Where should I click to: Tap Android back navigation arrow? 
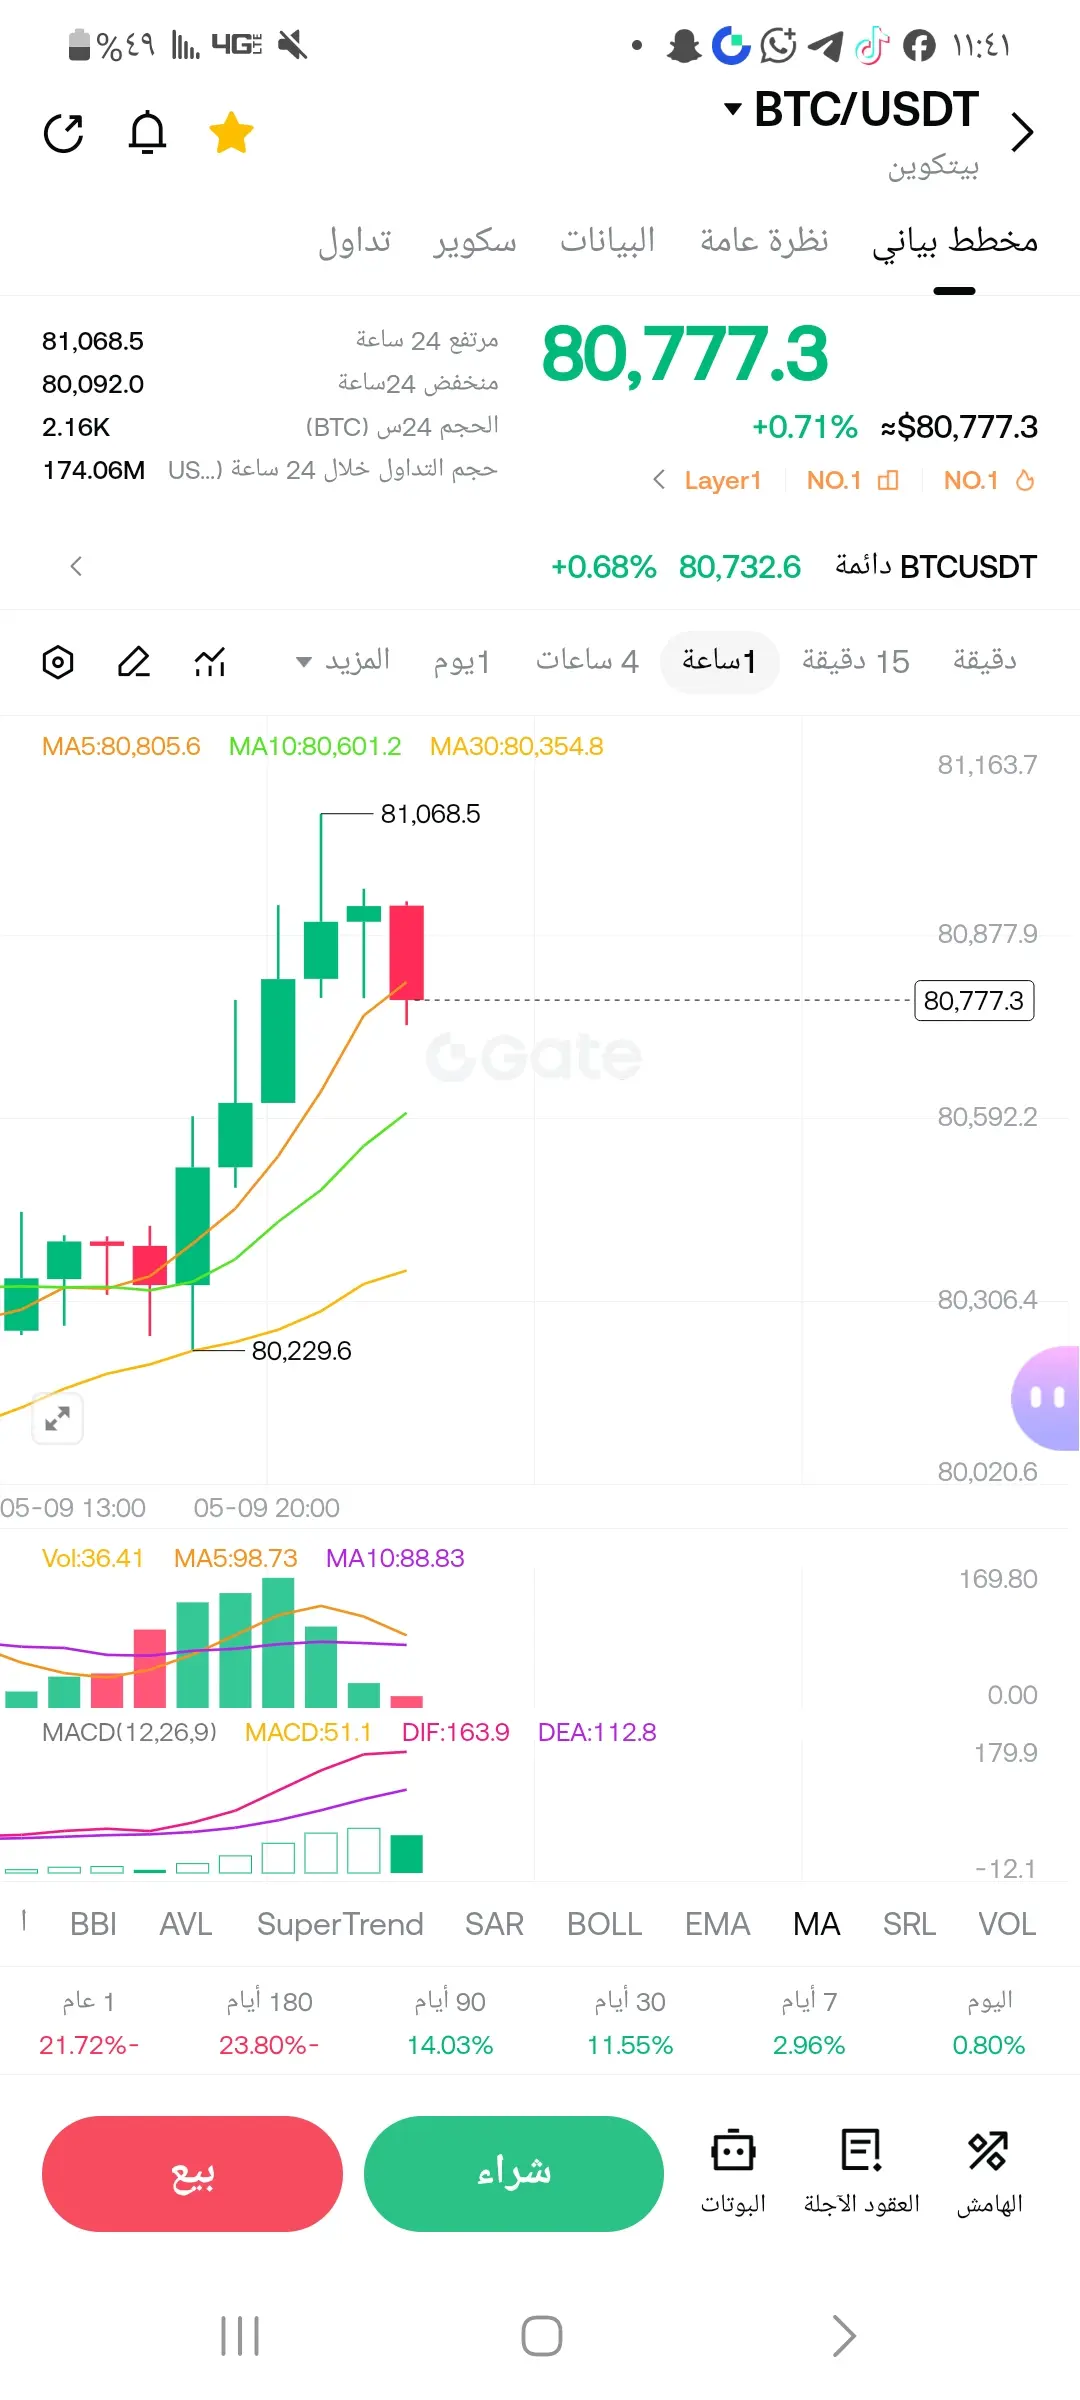pos(844,2336)
